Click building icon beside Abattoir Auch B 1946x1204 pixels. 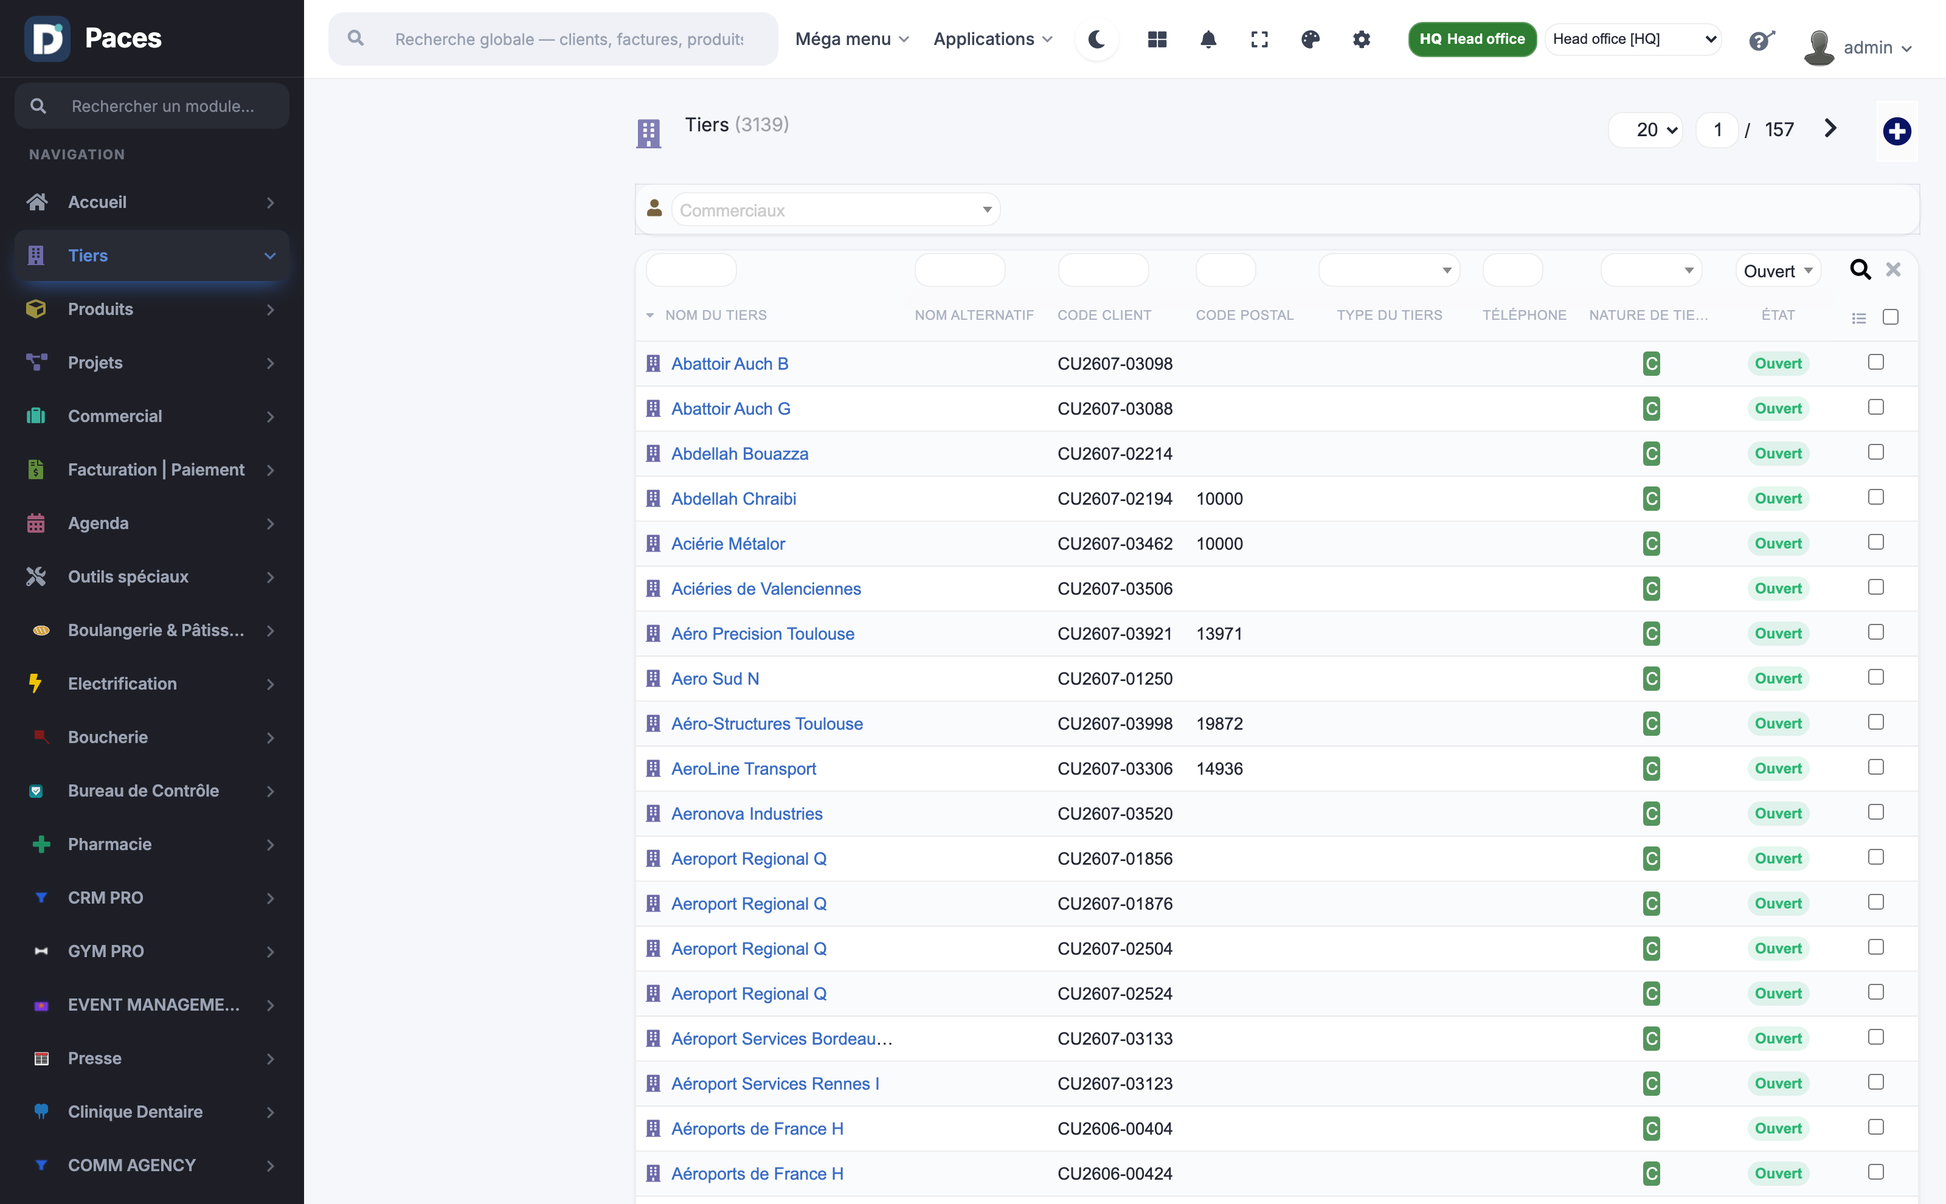click(653, 363)
